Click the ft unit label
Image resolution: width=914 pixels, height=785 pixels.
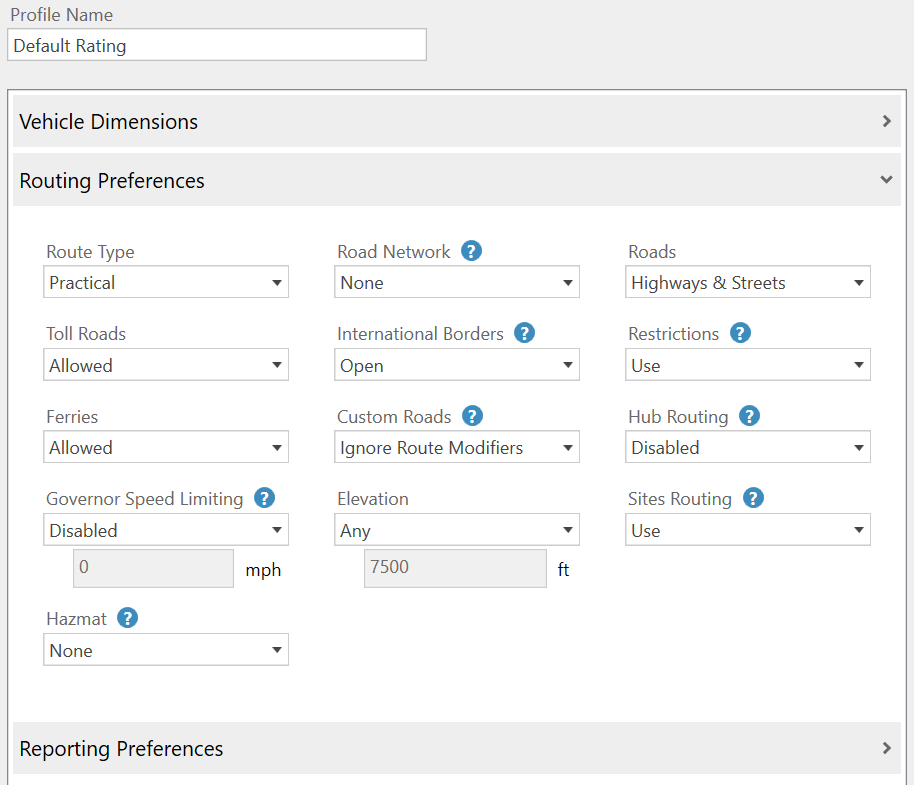click(563, 569)
